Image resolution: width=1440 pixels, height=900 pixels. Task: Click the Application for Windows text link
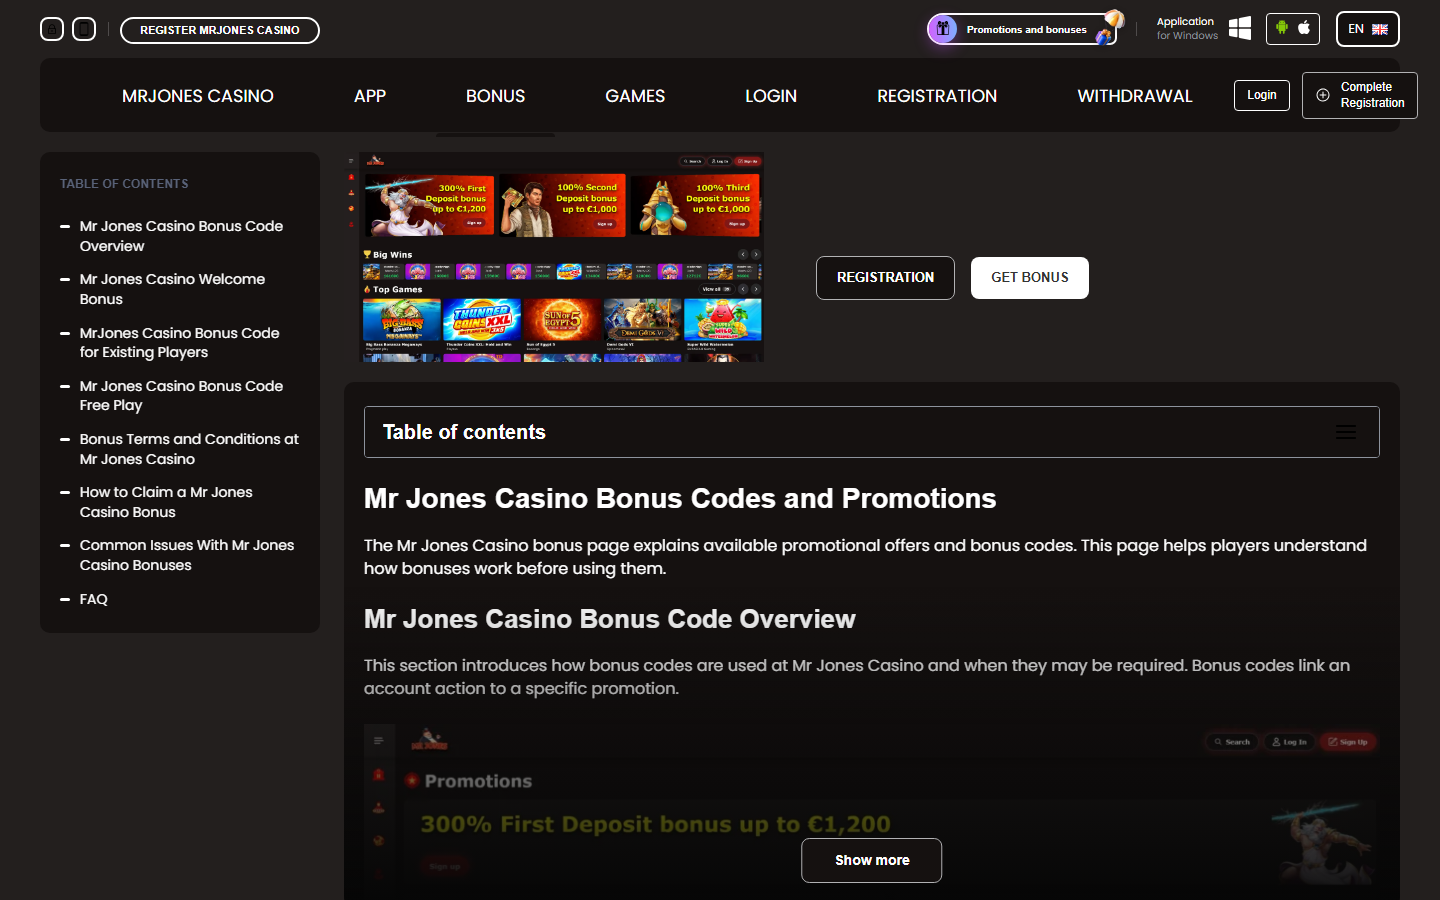click(x=1187, y=28)
